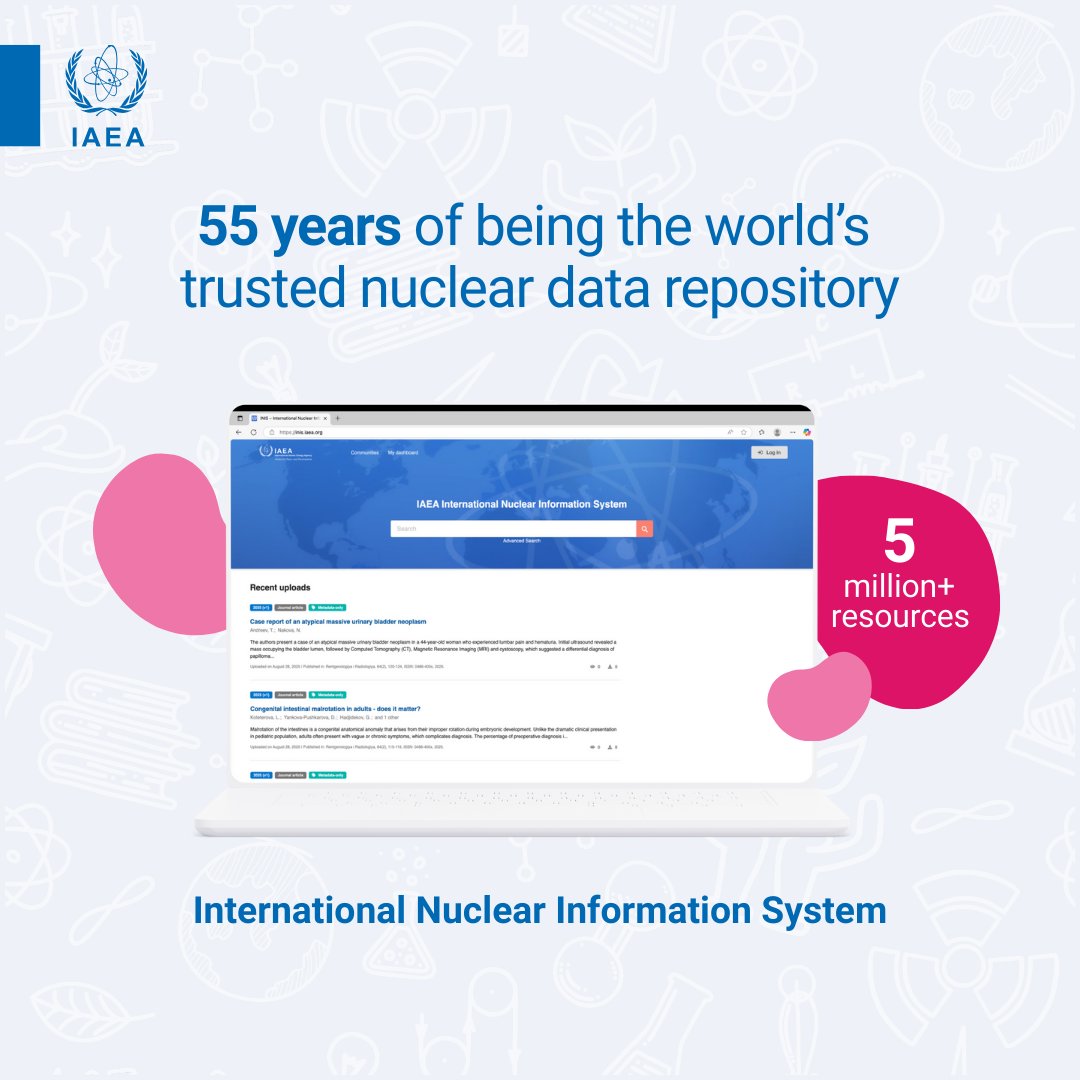1080x1080 pixels.
Task: Open the browser settings ellipsis menu
Action: (793, 433)
